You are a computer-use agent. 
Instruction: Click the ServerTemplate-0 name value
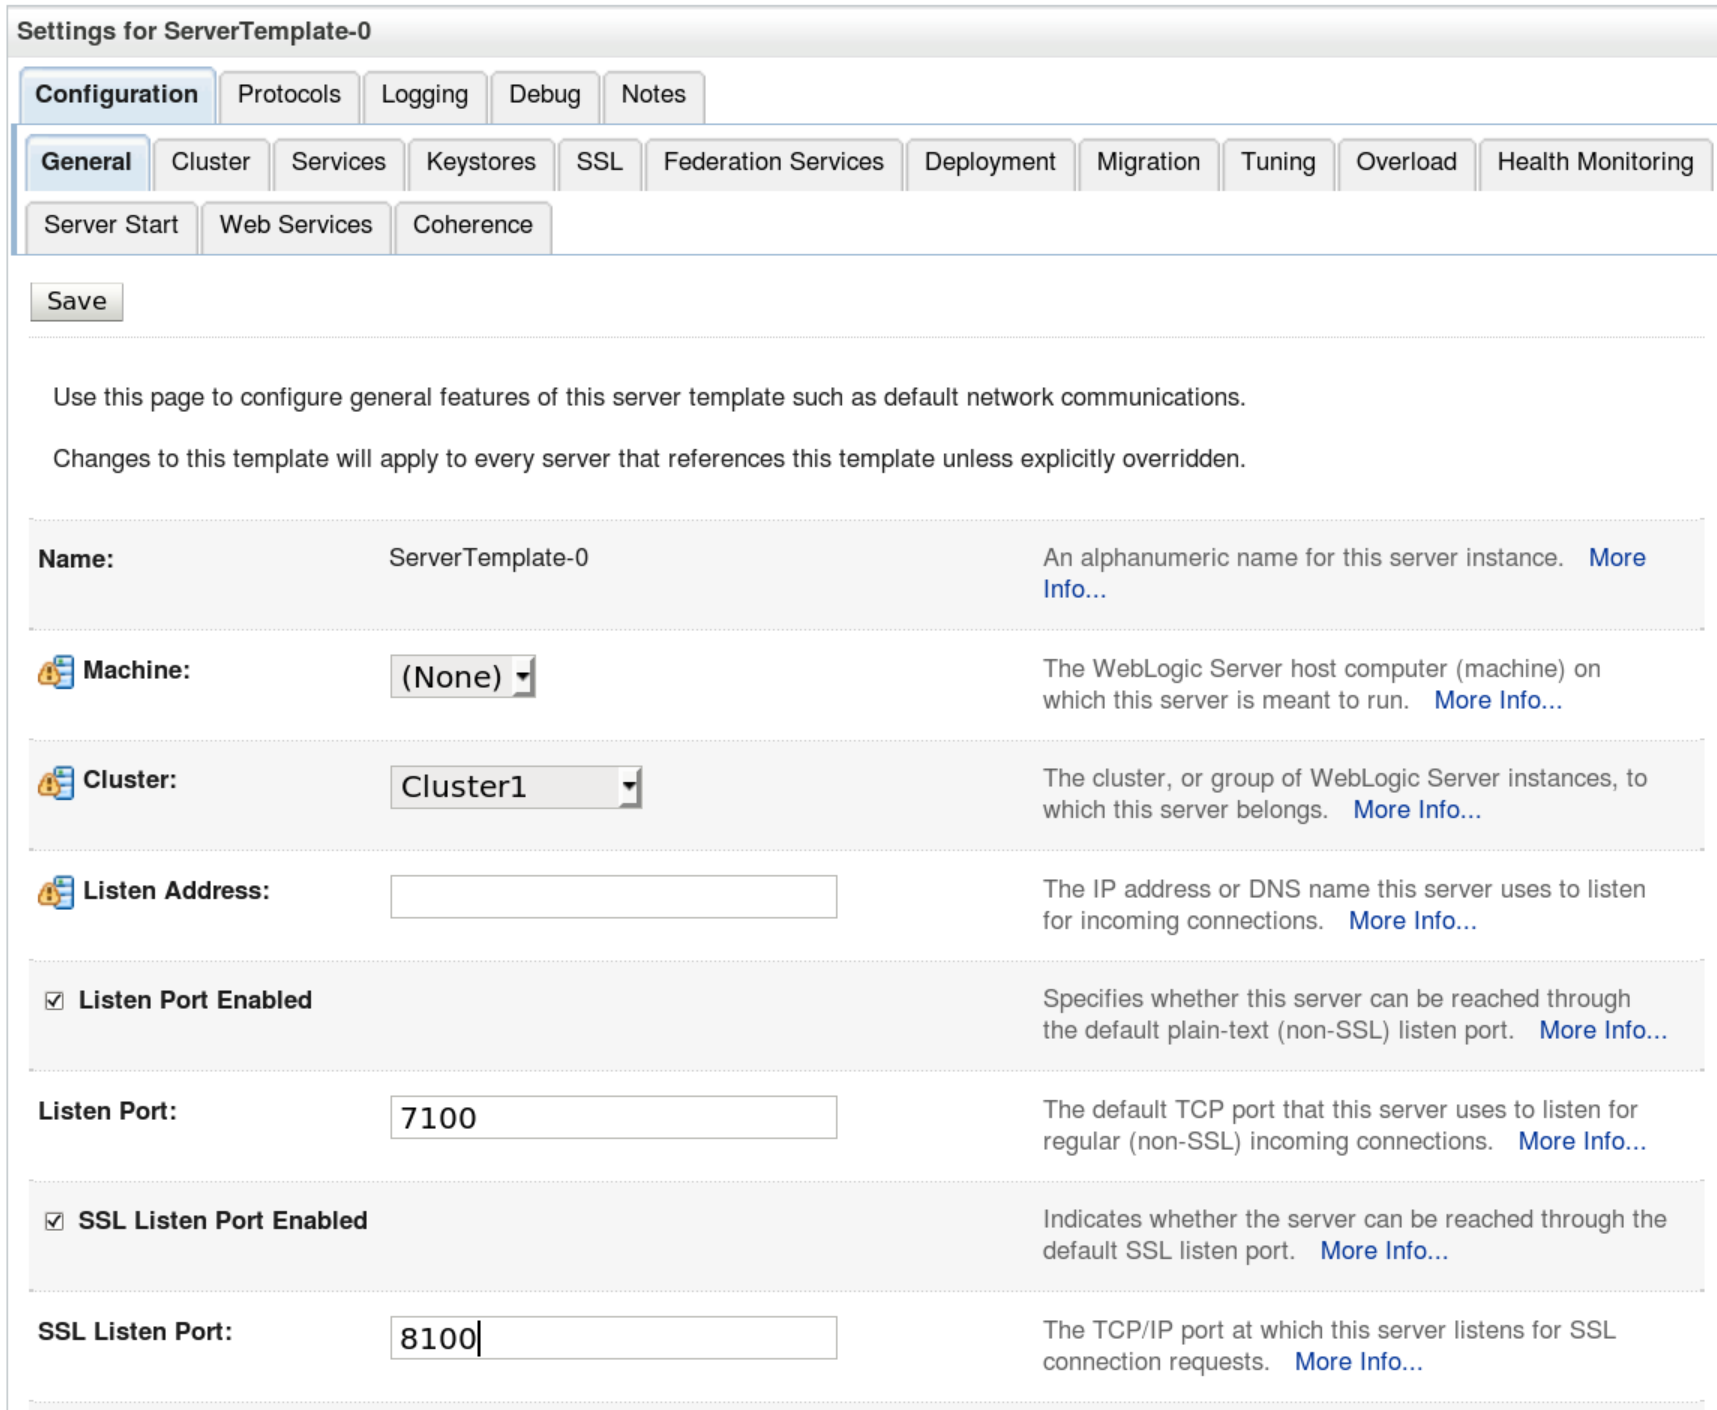(x=488, y=558)
